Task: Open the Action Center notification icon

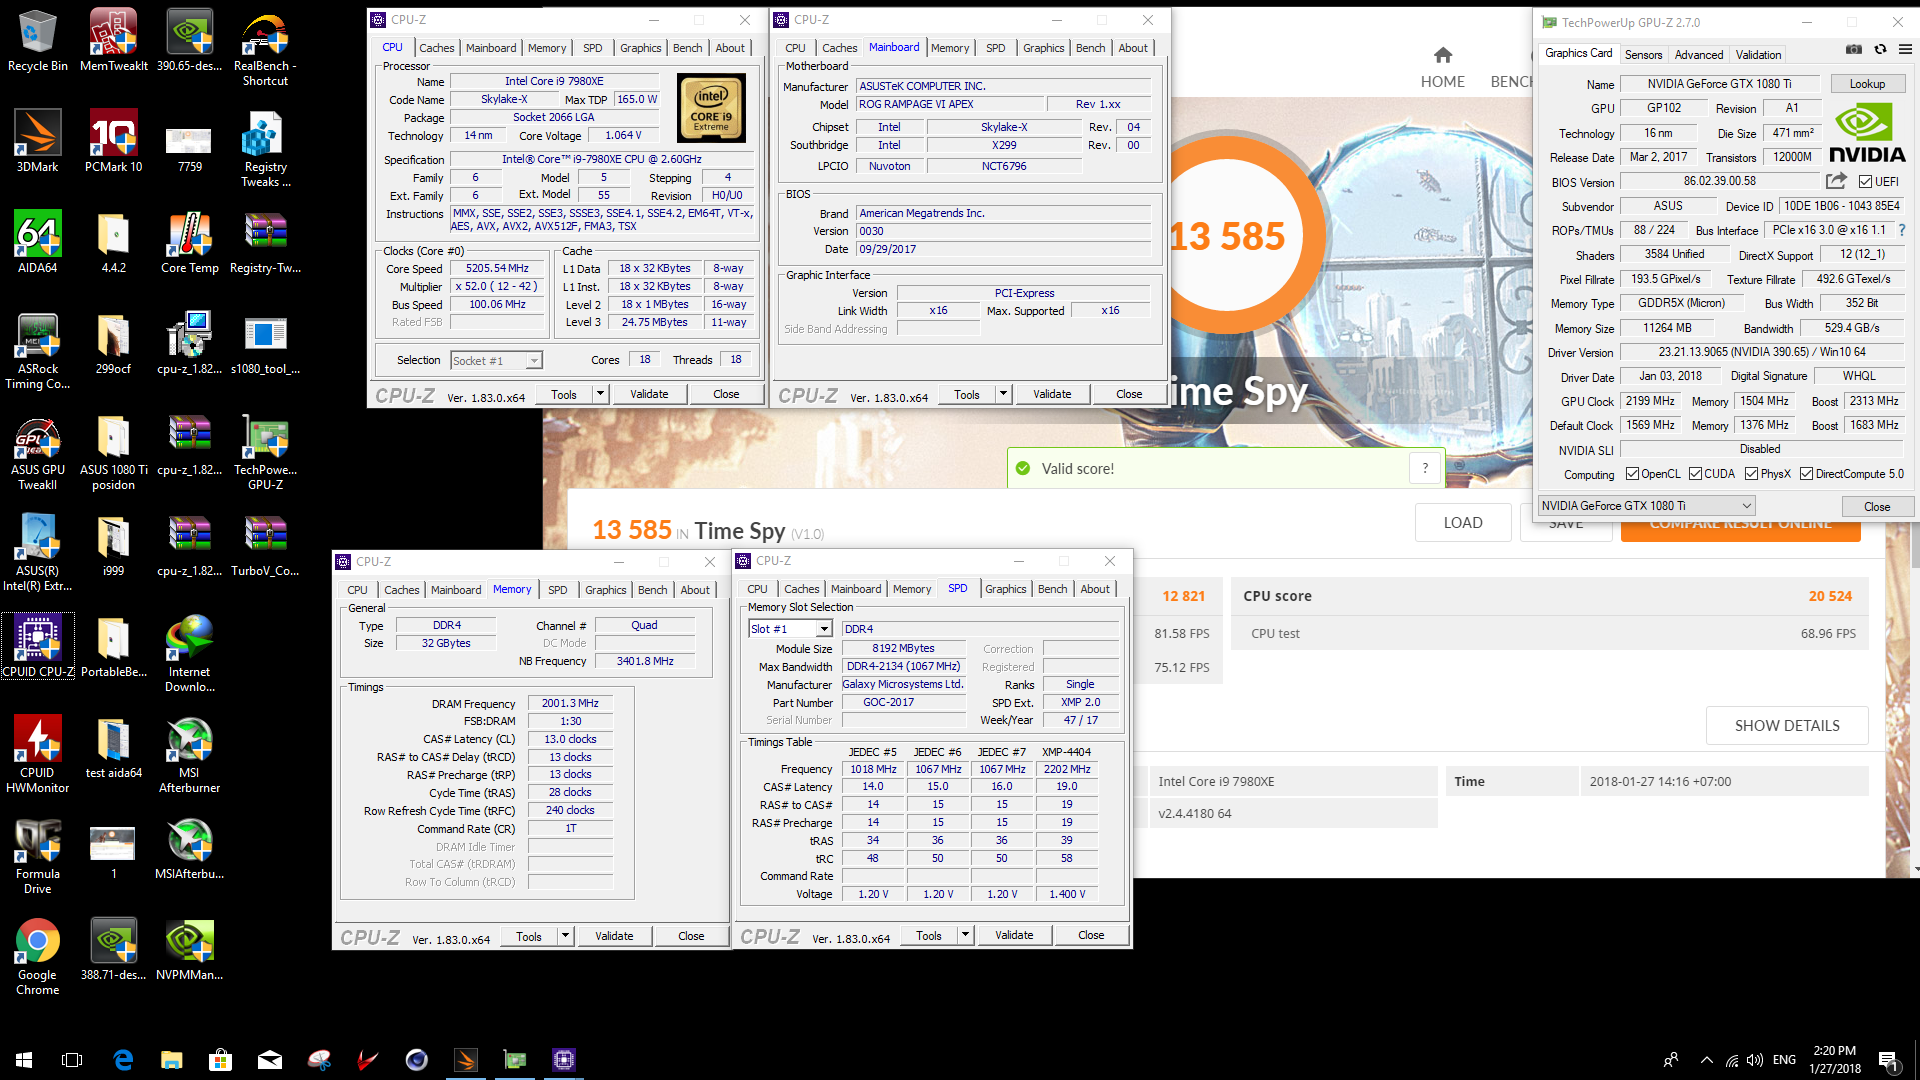Action: coord(1888,1060)
